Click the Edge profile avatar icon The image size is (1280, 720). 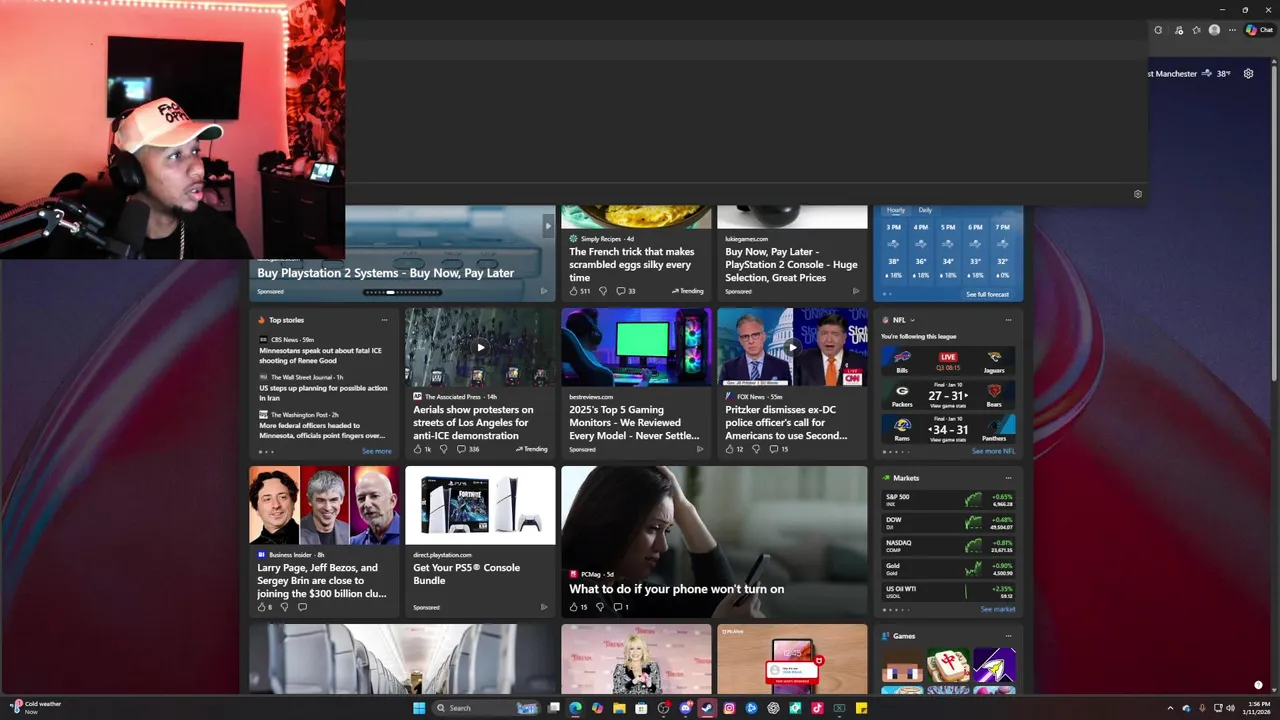click(x=1214, y=30)
